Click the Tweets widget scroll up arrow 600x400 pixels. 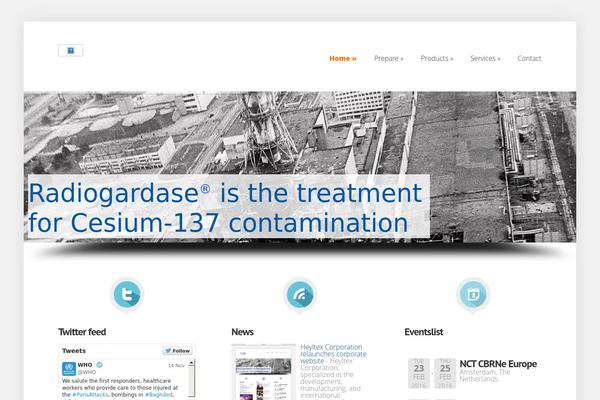pos(192,362)
